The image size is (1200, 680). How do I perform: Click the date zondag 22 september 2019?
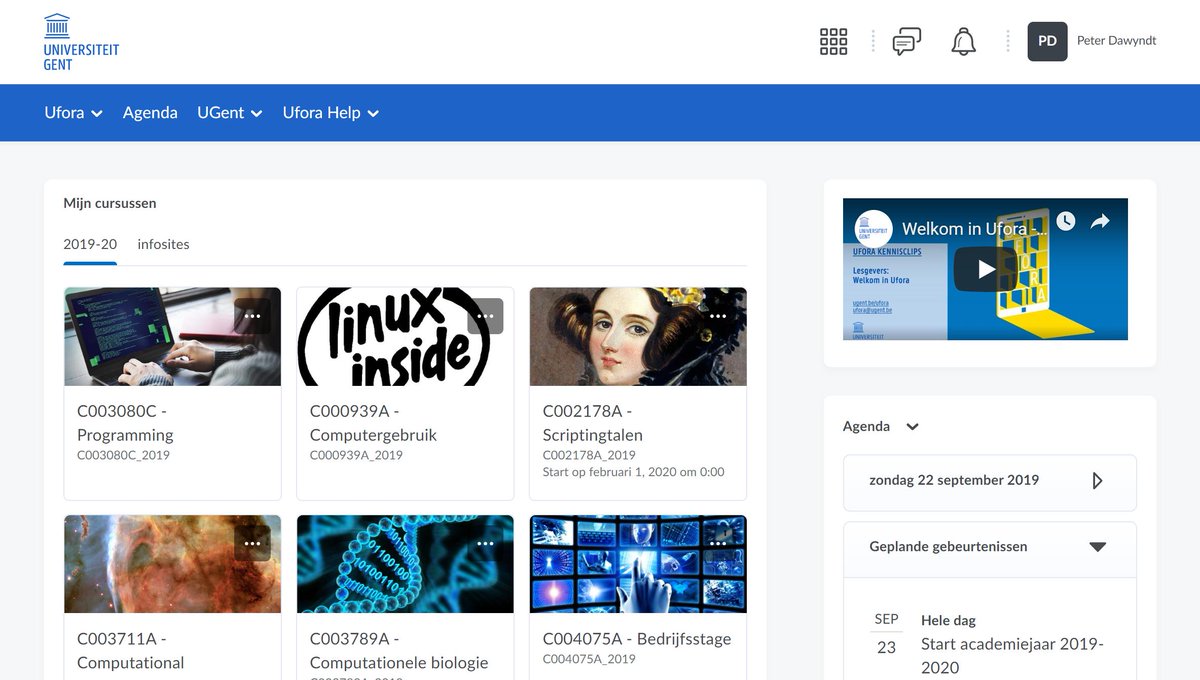(954, 480)
